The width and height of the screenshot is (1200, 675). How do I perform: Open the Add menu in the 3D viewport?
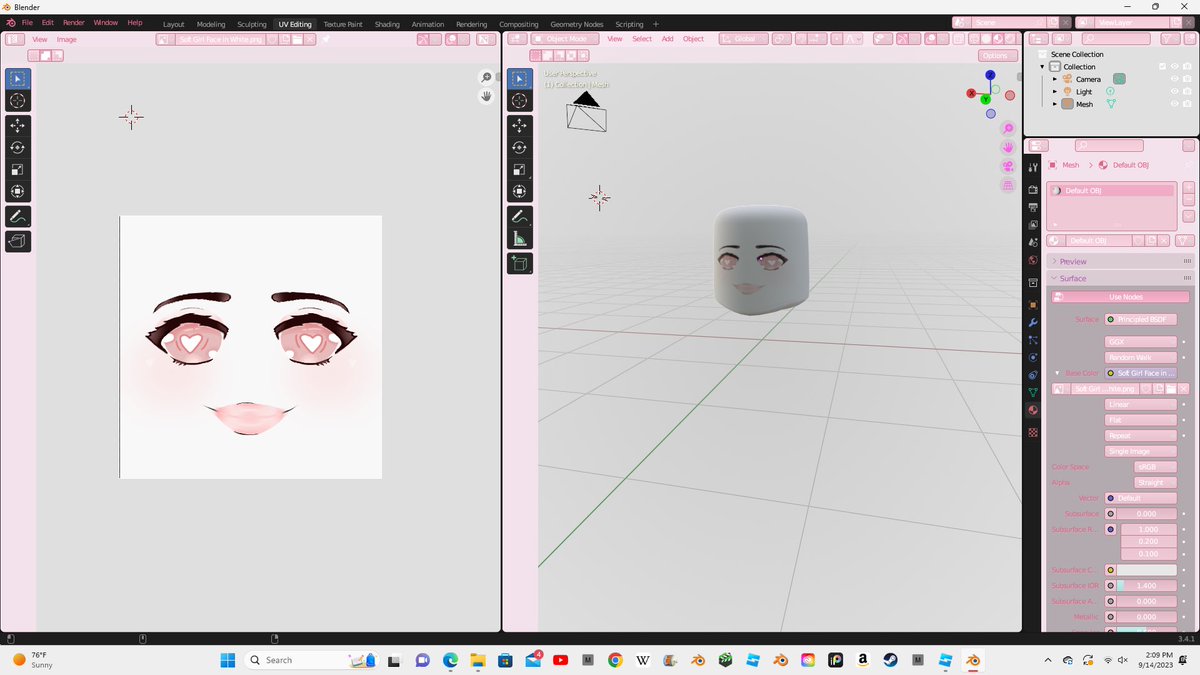pos(667,39)
